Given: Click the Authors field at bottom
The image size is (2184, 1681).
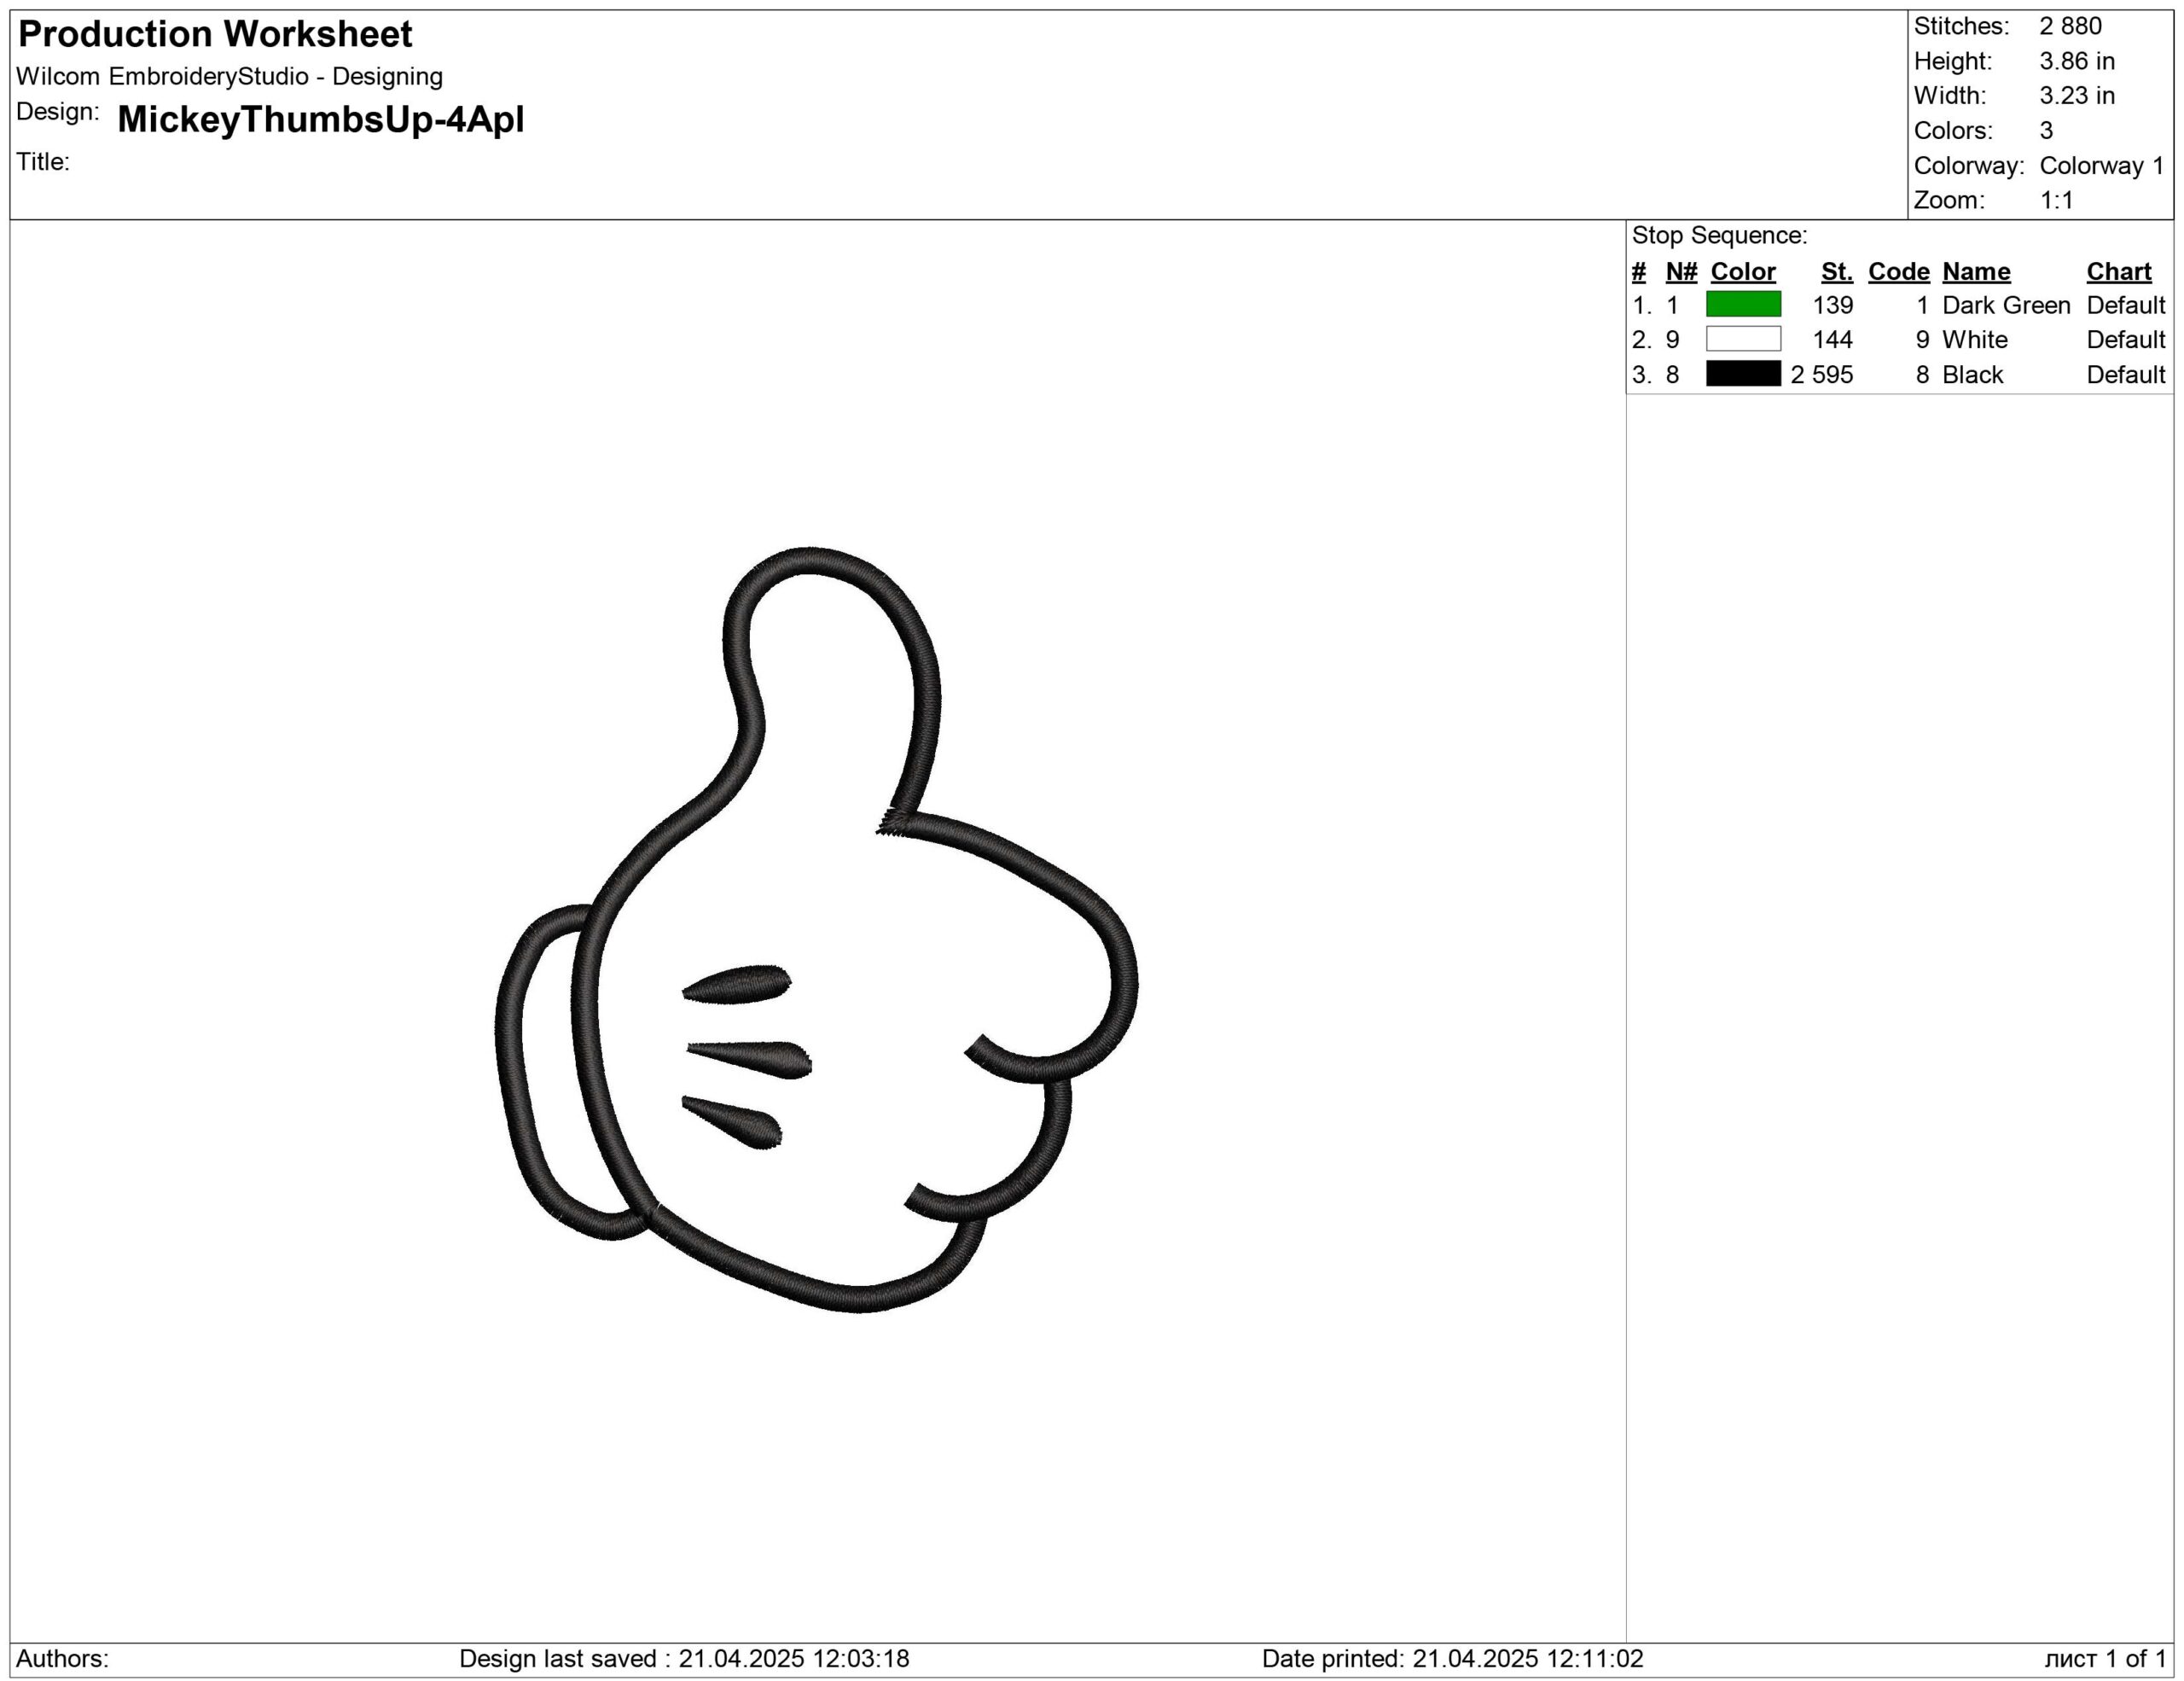Looking at the screenshot, I should pos(62,1658).
